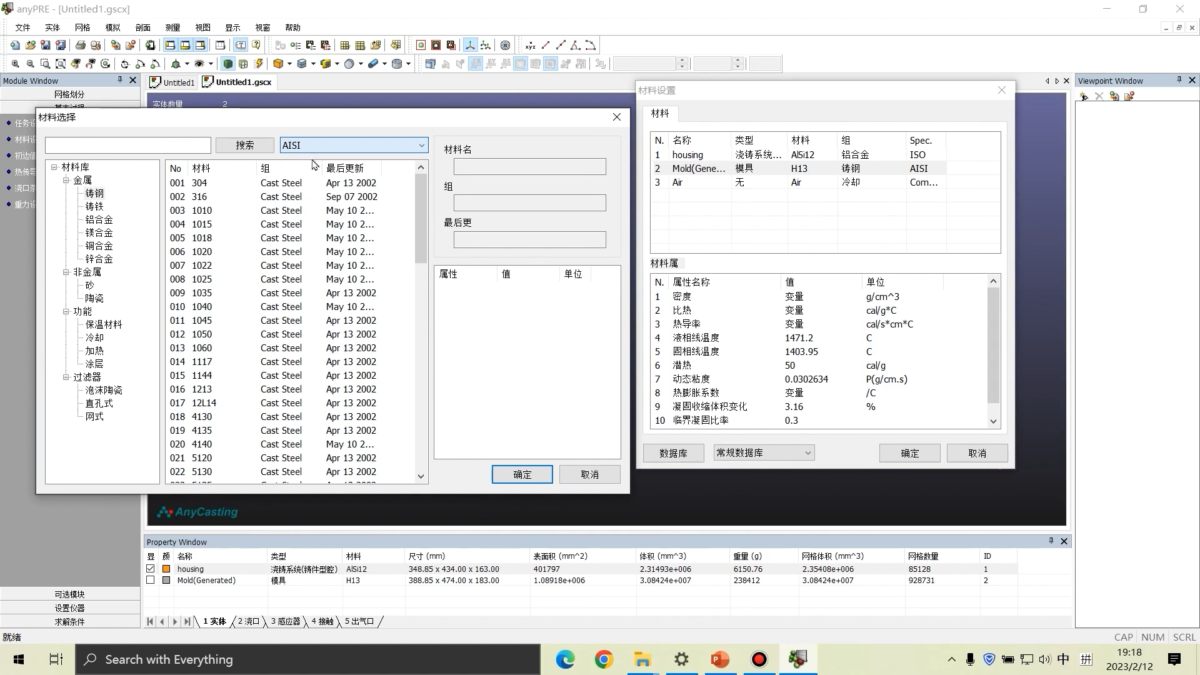Click the new file icon in toolbar

point(15,45)
